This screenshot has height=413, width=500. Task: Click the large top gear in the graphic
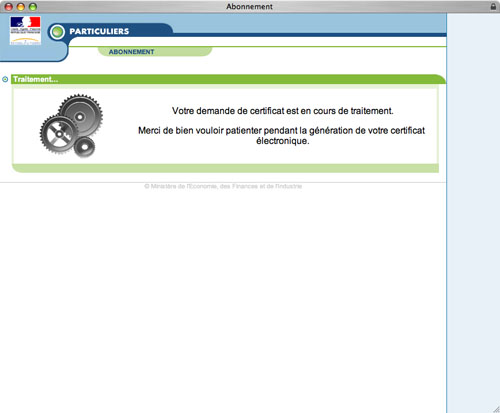coord(80,116)
